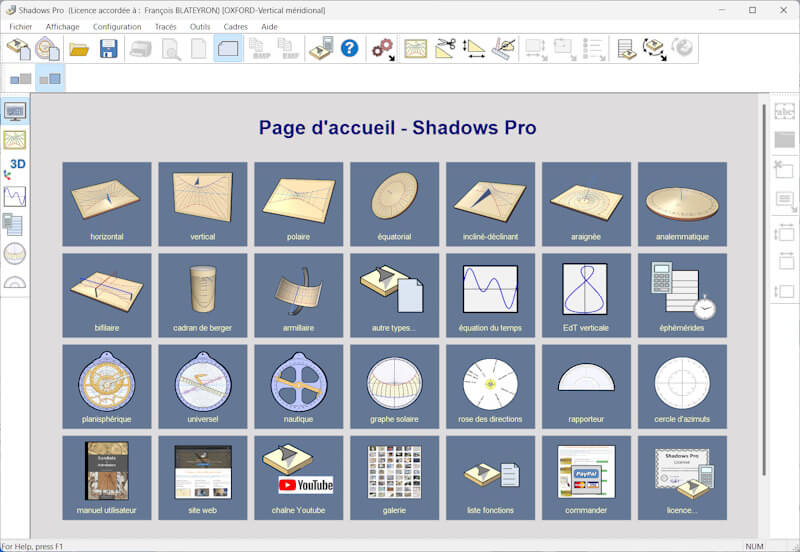The height and width of the screenshot is (552, 800).
Task: Click the triangle dimensions arrows icon
Action: pyautogui.click(x=474, y=49)
